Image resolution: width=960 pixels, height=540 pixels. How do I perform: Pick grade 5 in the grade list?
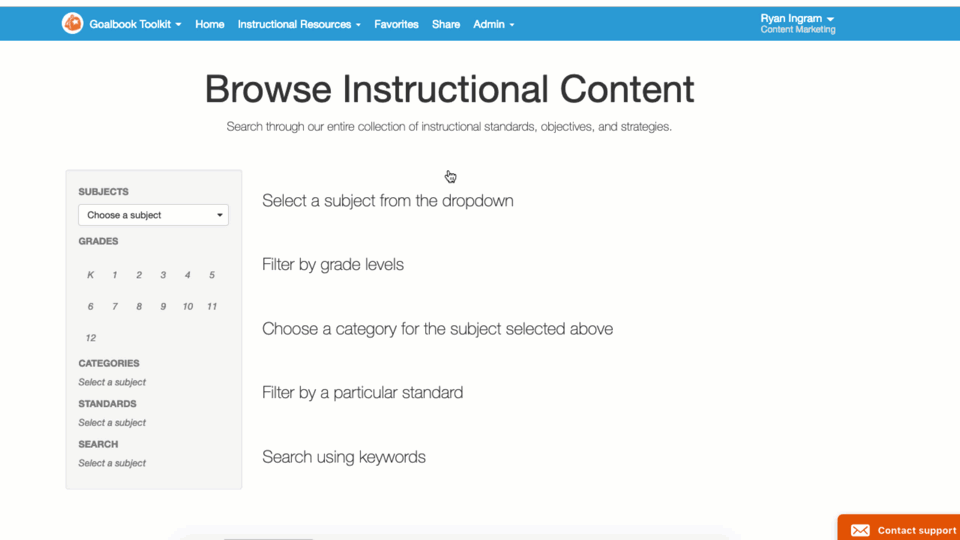point(212,275)
